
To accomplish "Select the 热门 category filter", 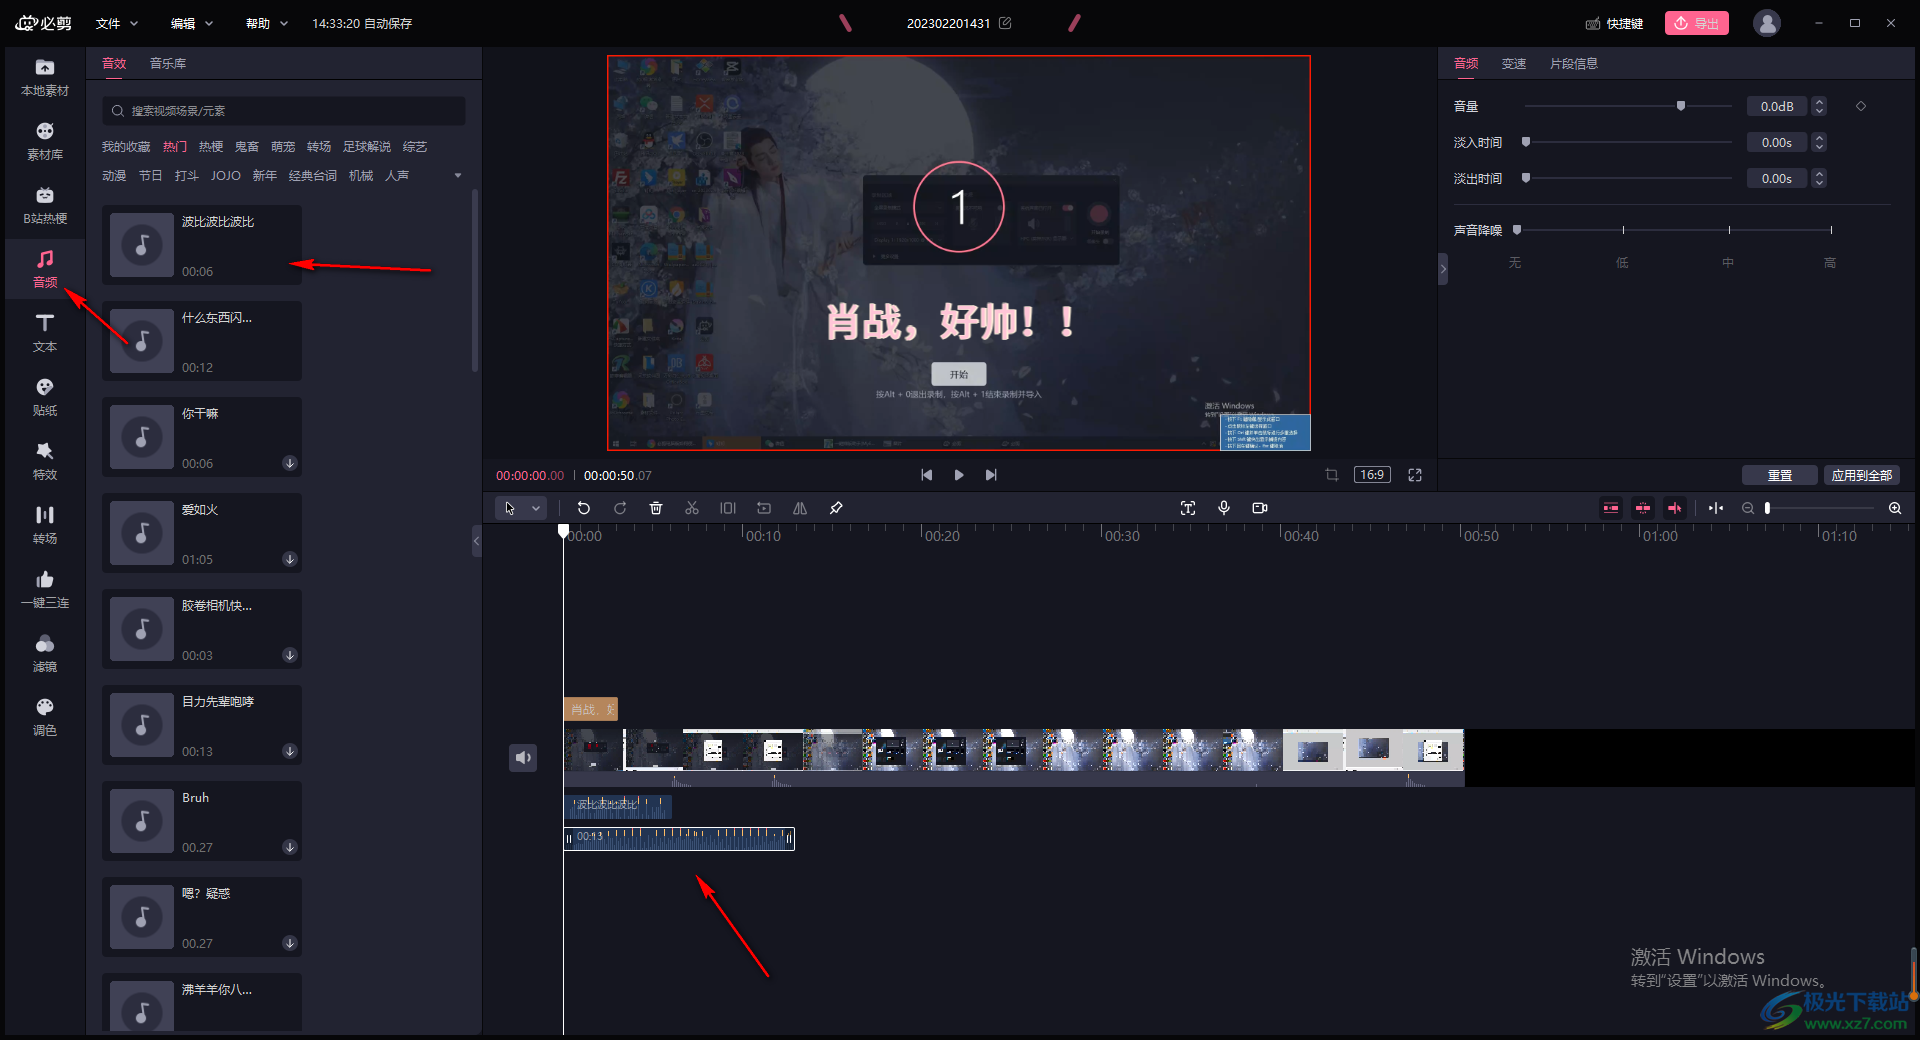I will coord(175,147).
